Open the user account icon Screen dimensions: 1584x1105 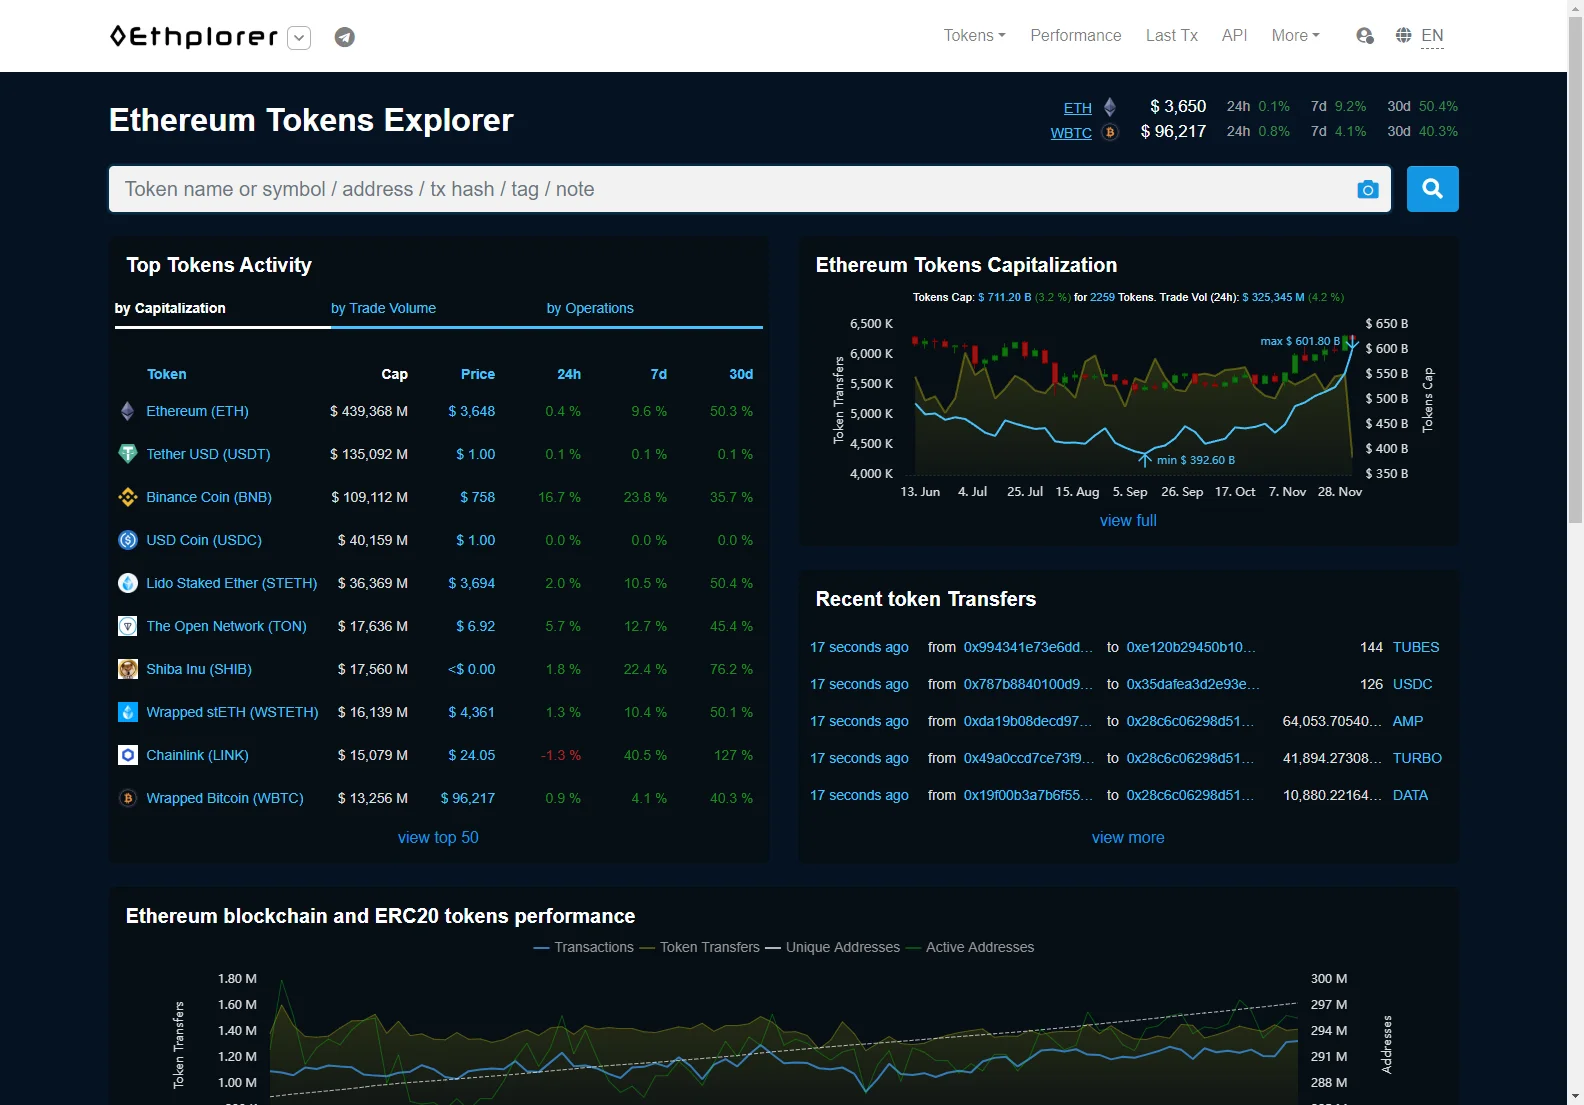tap(1365, 36)
